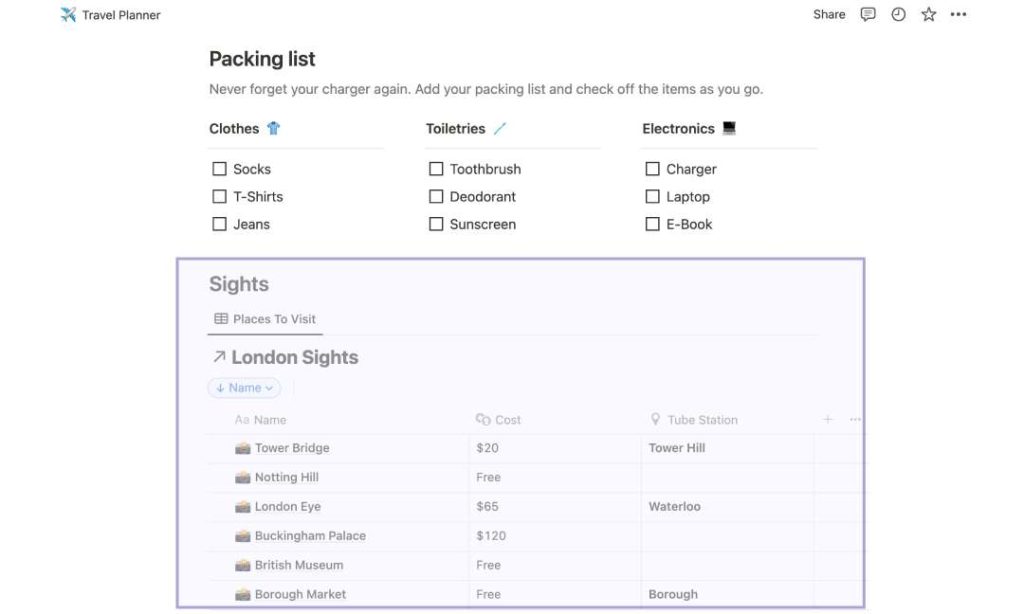Open the Name sort dropdown
This screenshot has width=1024, height=614.
(x=243, y=387)
